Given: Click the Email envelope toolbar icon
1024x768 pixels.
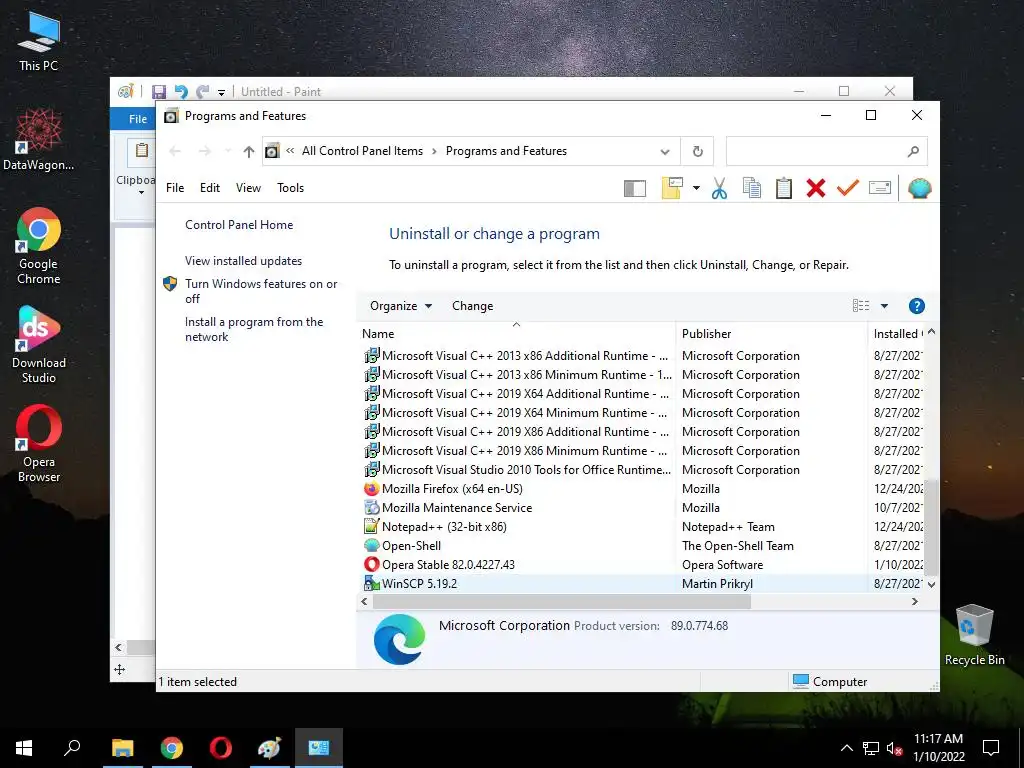Looking at the screenshot, I should point(880,188).
